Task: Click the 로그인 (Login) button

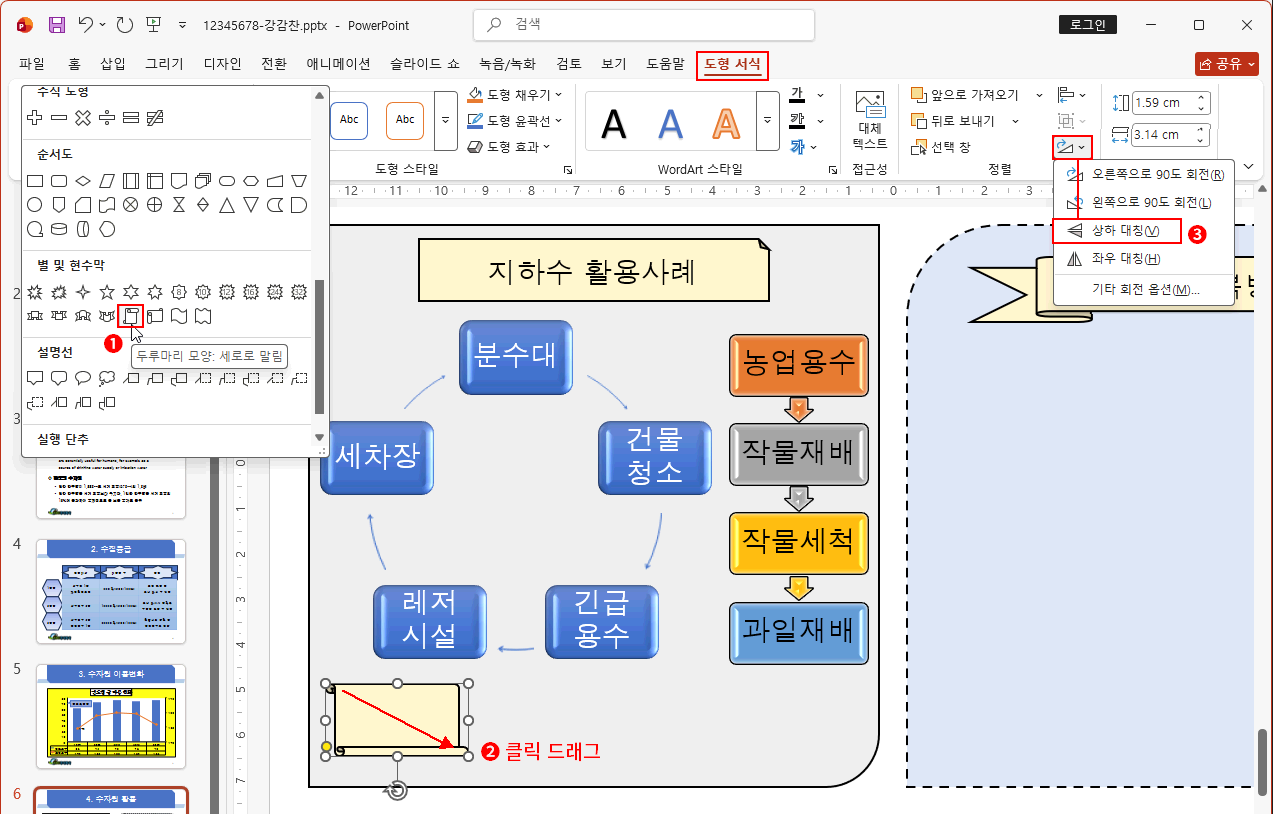Action: point(1087,24)
